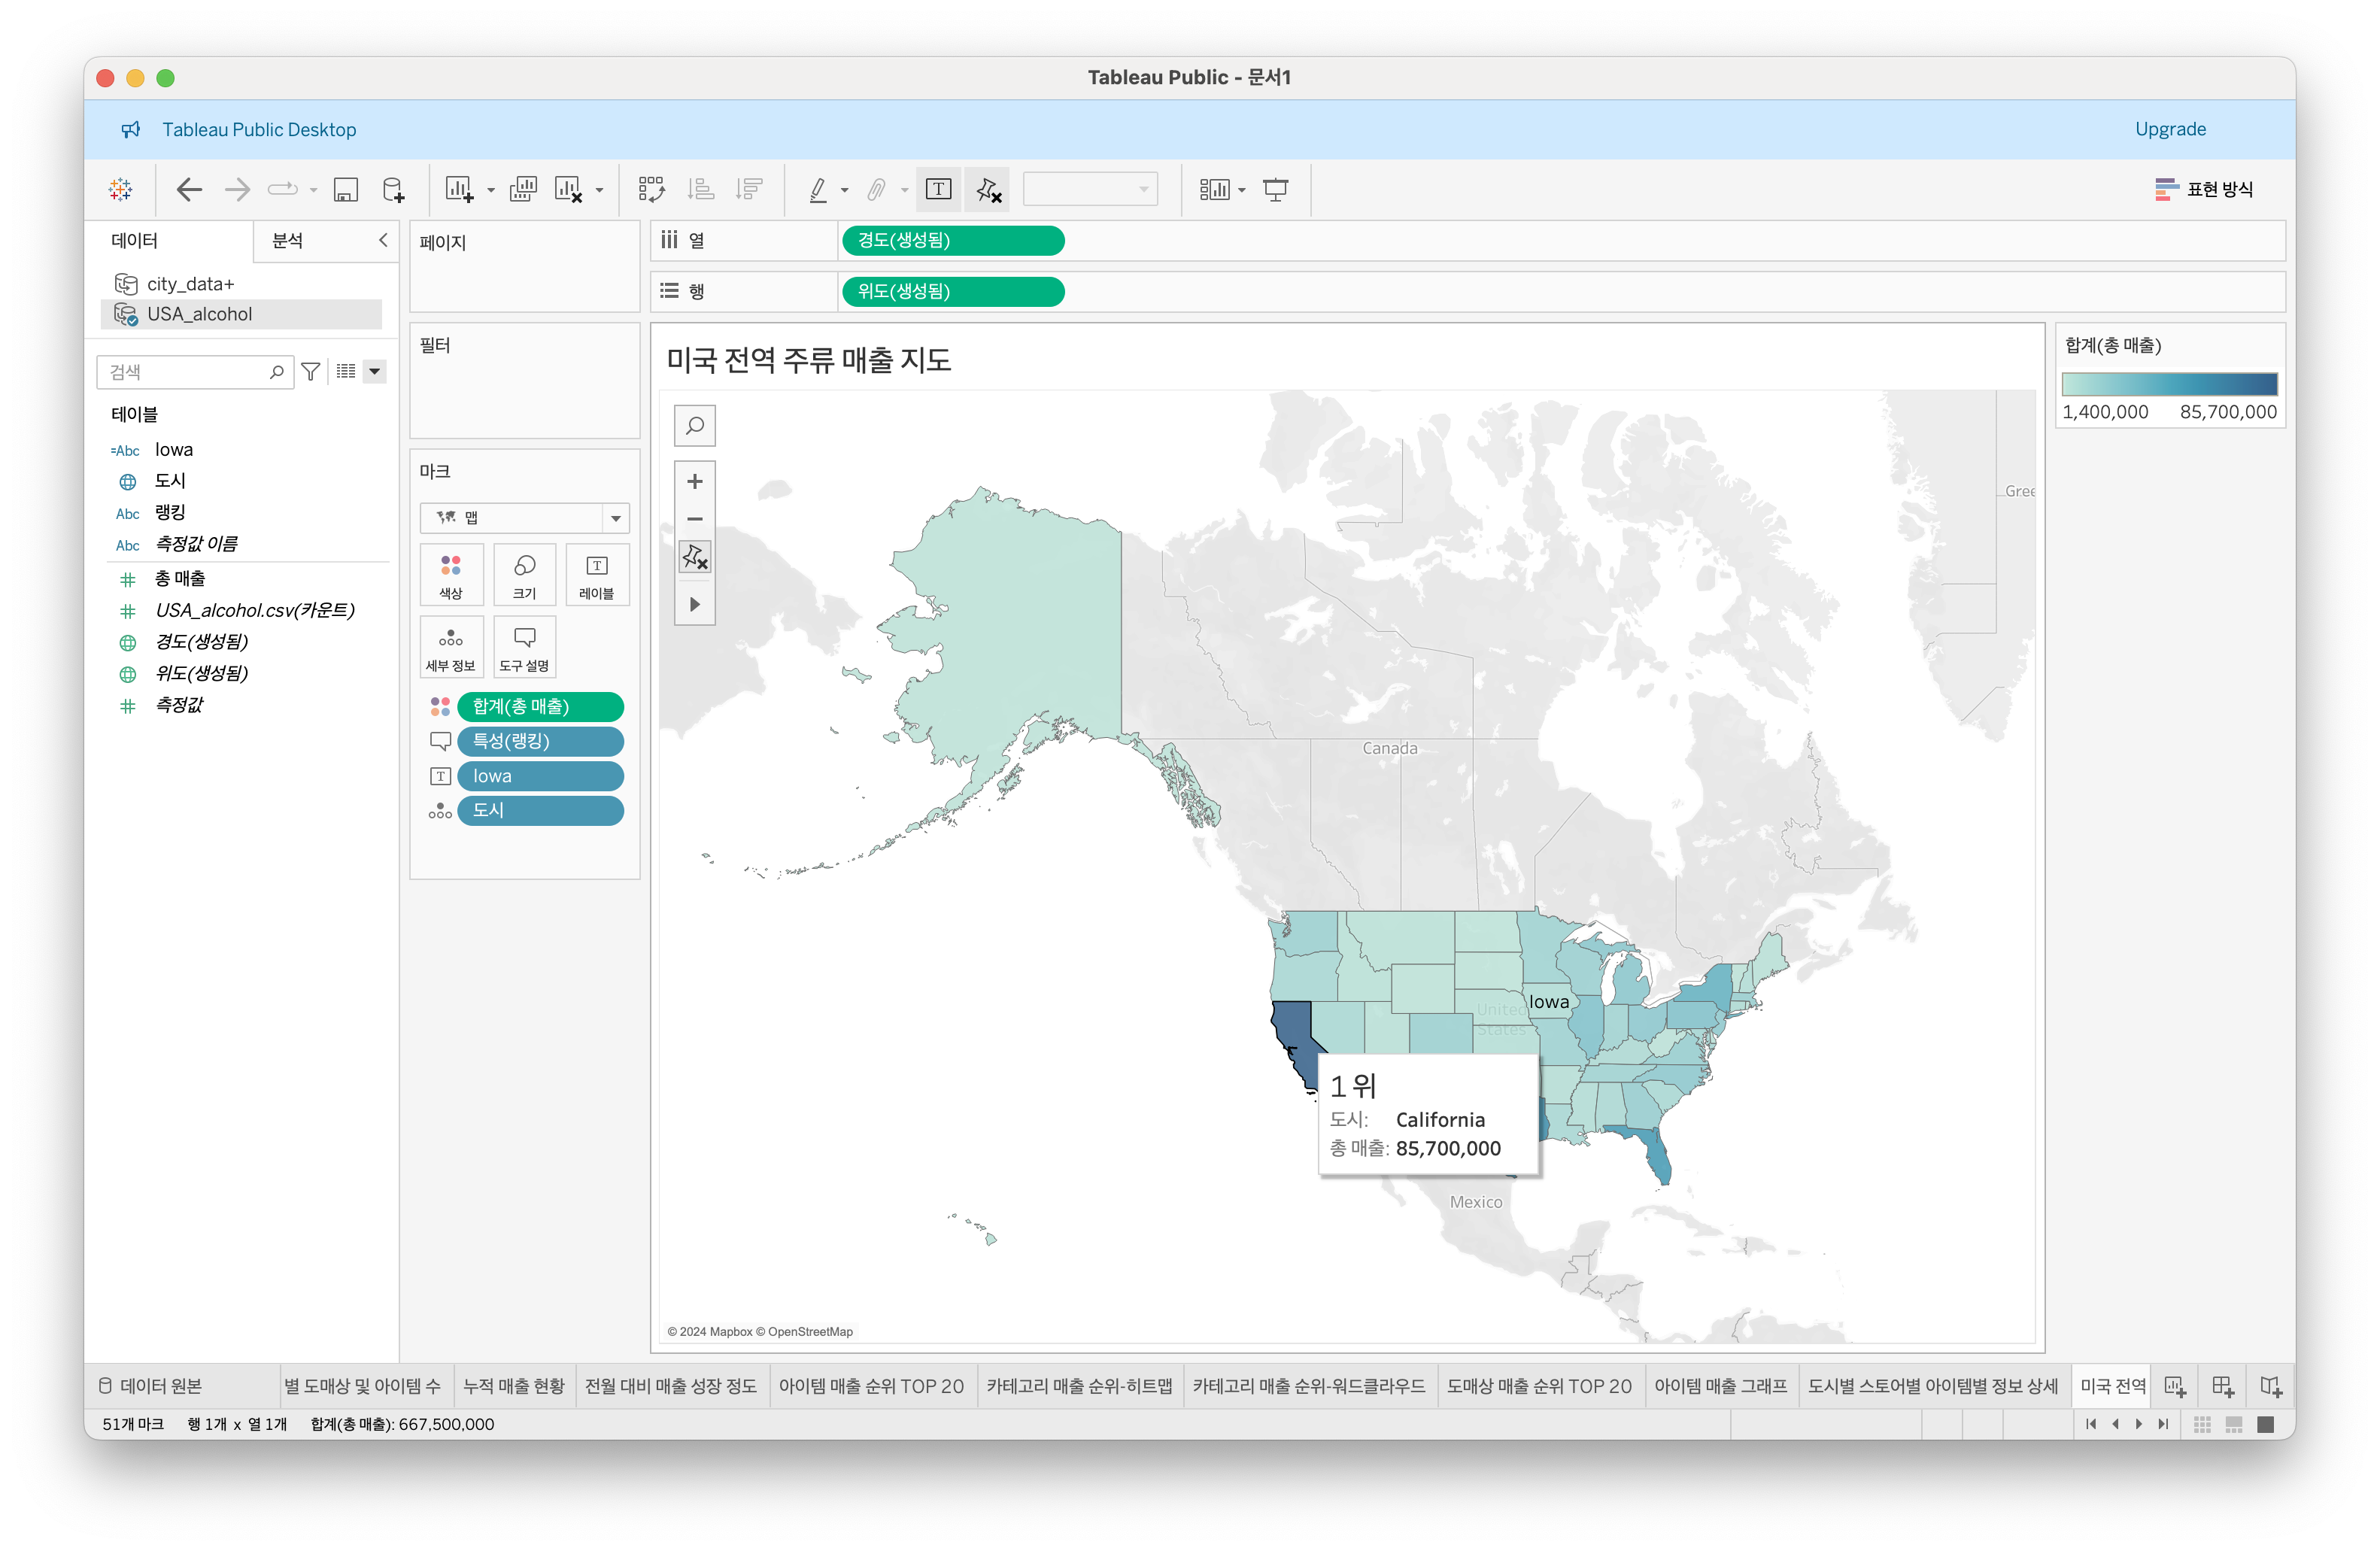The height and width of the screenshot is (1551, 2380).
Task: Click the swap rows and columns icon
Action: [651, 189]
